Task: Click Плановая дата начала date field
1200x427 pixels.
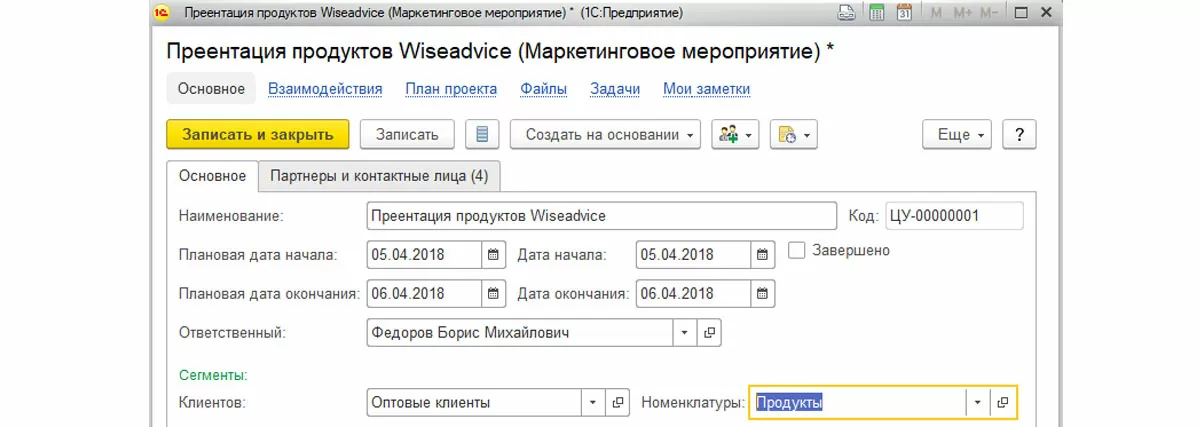Action: click(x=425, y=254)
